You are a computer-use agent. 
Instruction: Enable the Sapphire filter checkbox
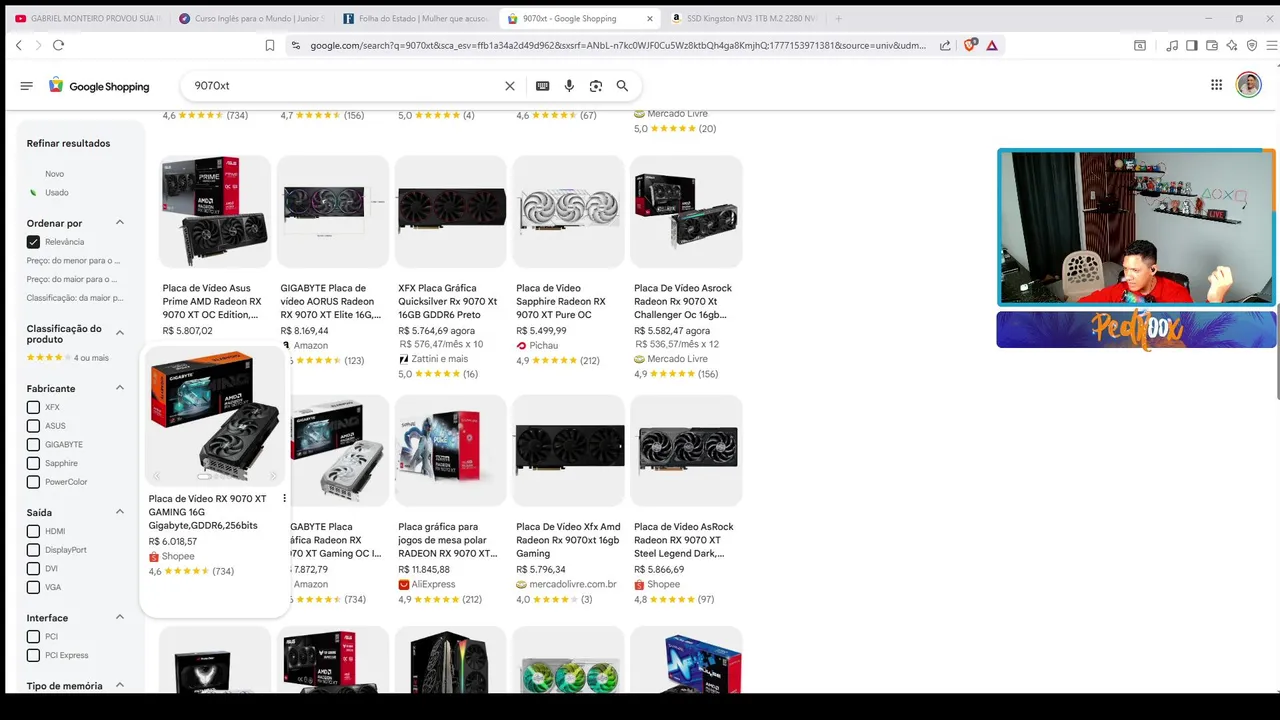click(x=33, y=463)
